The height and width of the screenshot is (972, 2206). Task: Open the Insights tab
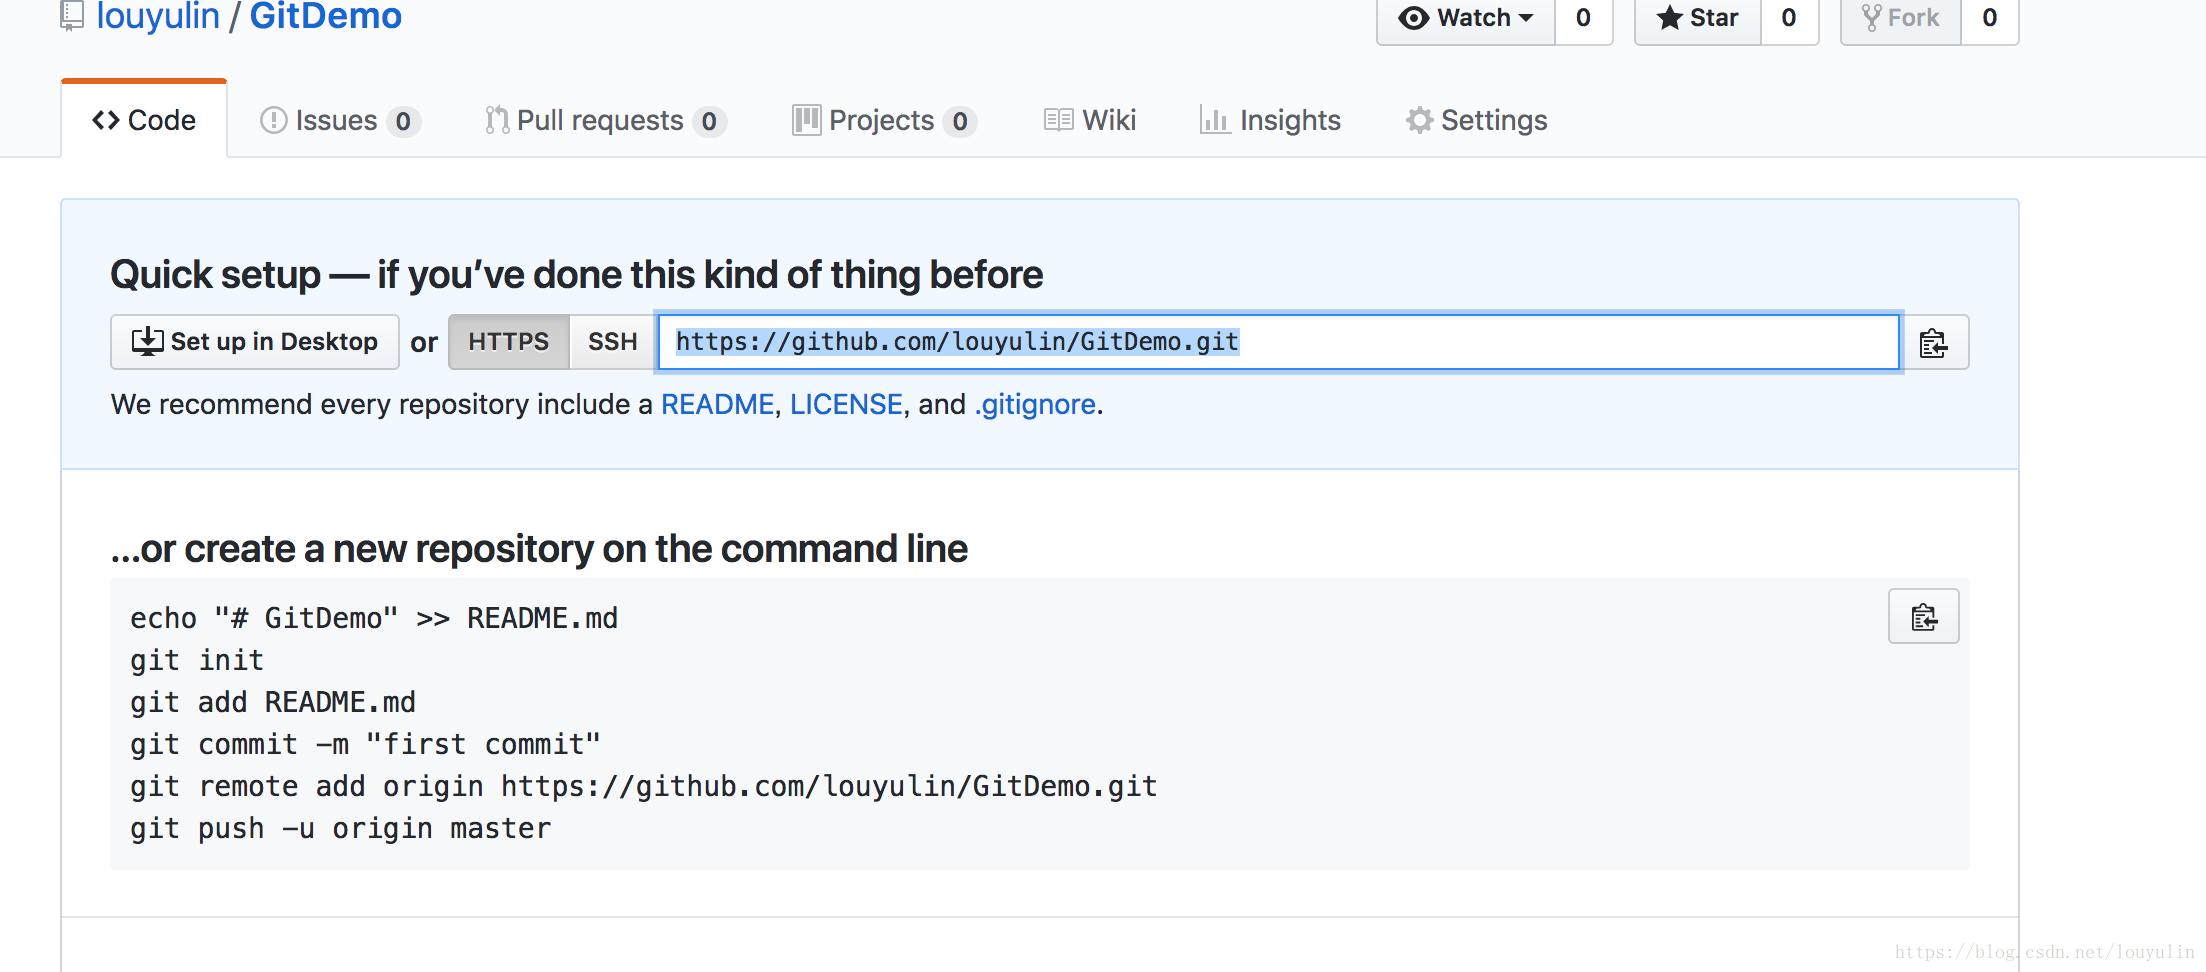(x=1270, y=120)
